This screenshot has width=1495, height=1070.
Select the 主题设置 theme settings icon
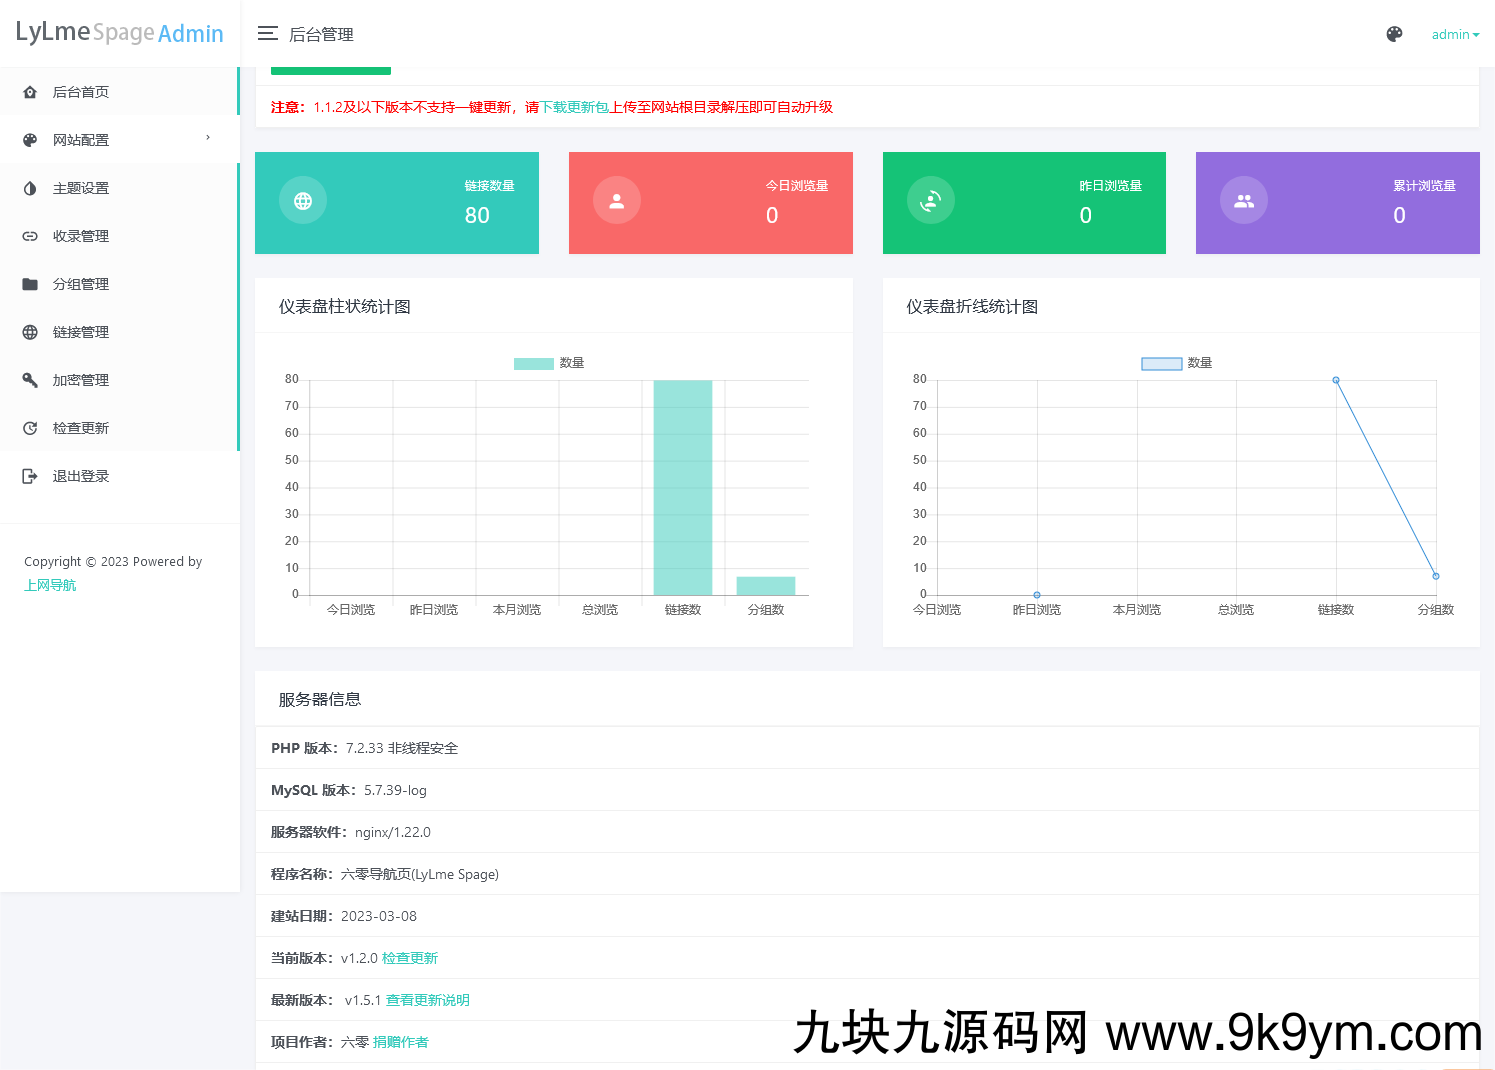(30, 187)
